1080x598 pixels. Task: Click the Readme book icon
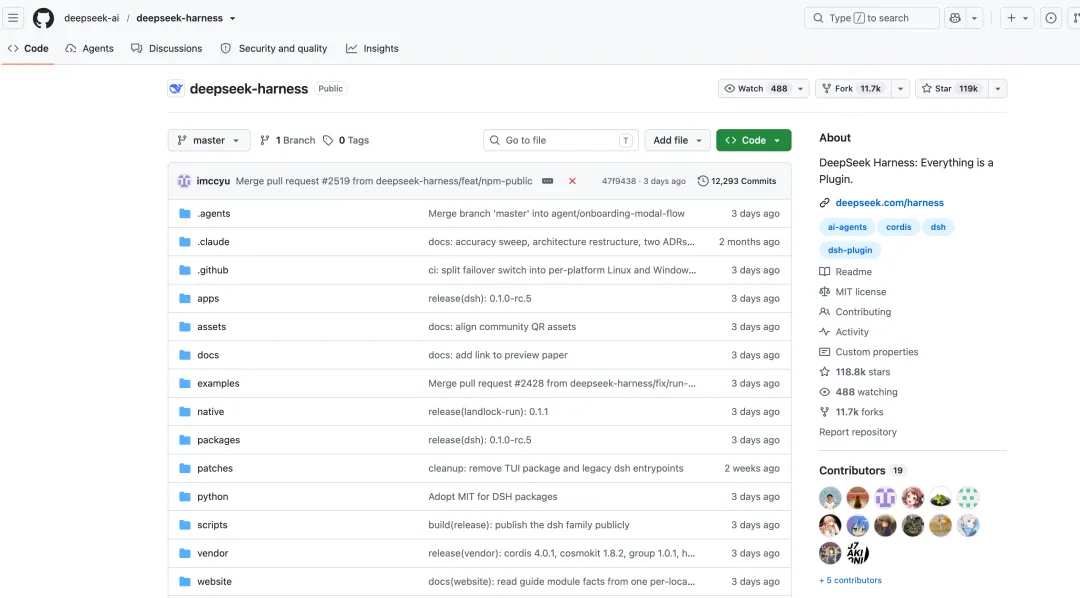tap(824, 271)
